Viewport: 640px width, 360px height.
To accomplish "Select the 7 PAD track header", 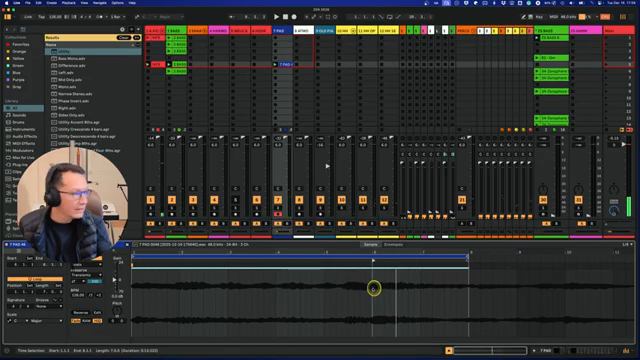I will pos(282,31).
